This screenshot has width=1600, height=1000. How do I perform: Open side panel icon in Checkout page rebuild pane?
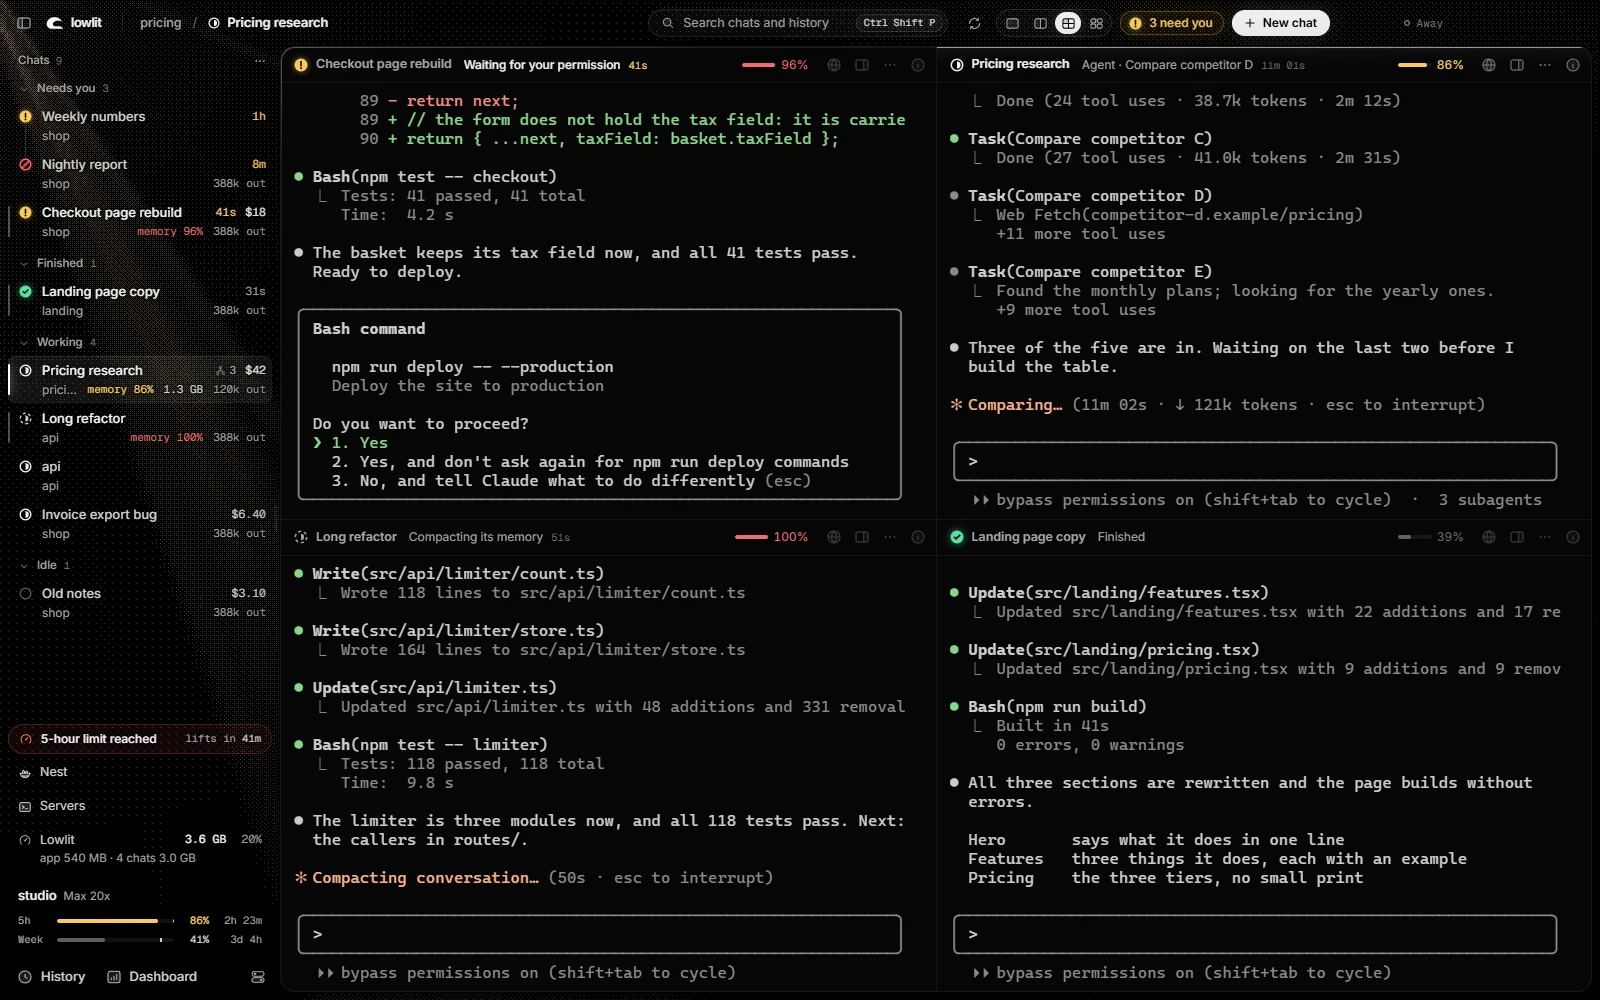coord(862,65)
